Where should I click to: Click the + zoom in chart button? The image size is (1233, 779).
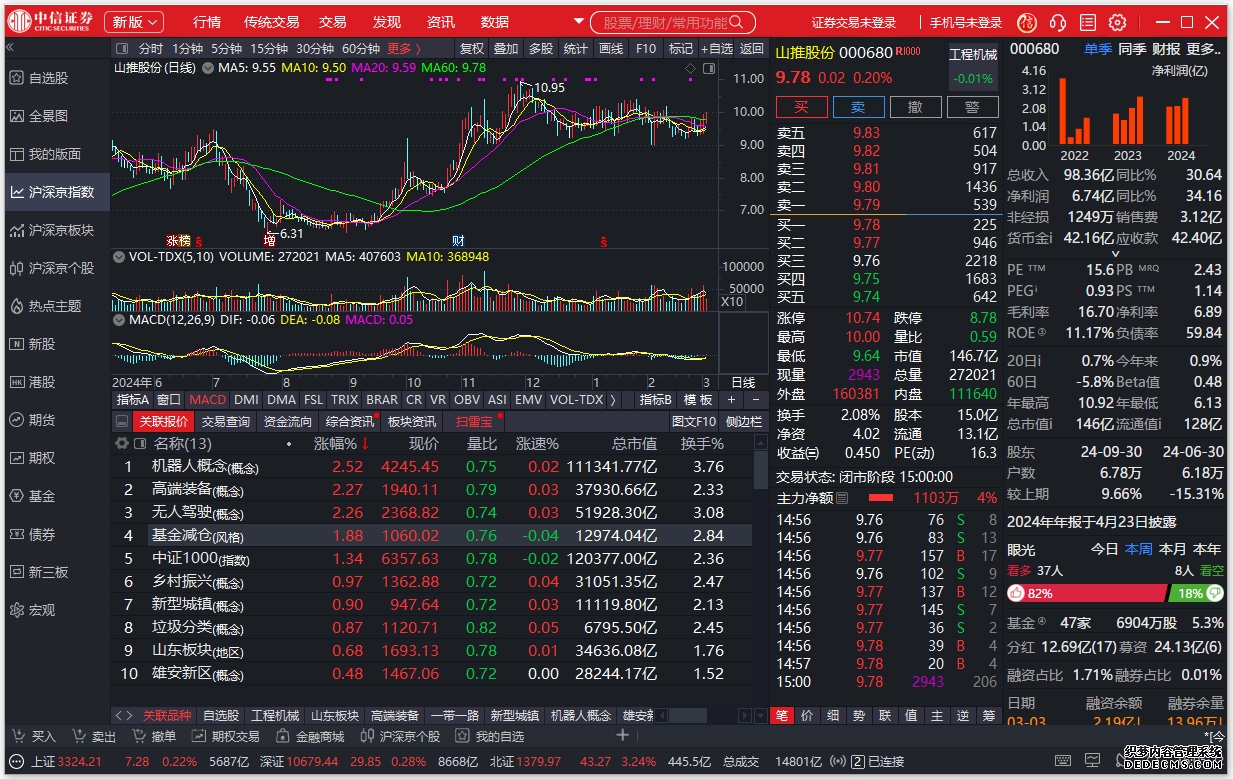coord(731,399)
